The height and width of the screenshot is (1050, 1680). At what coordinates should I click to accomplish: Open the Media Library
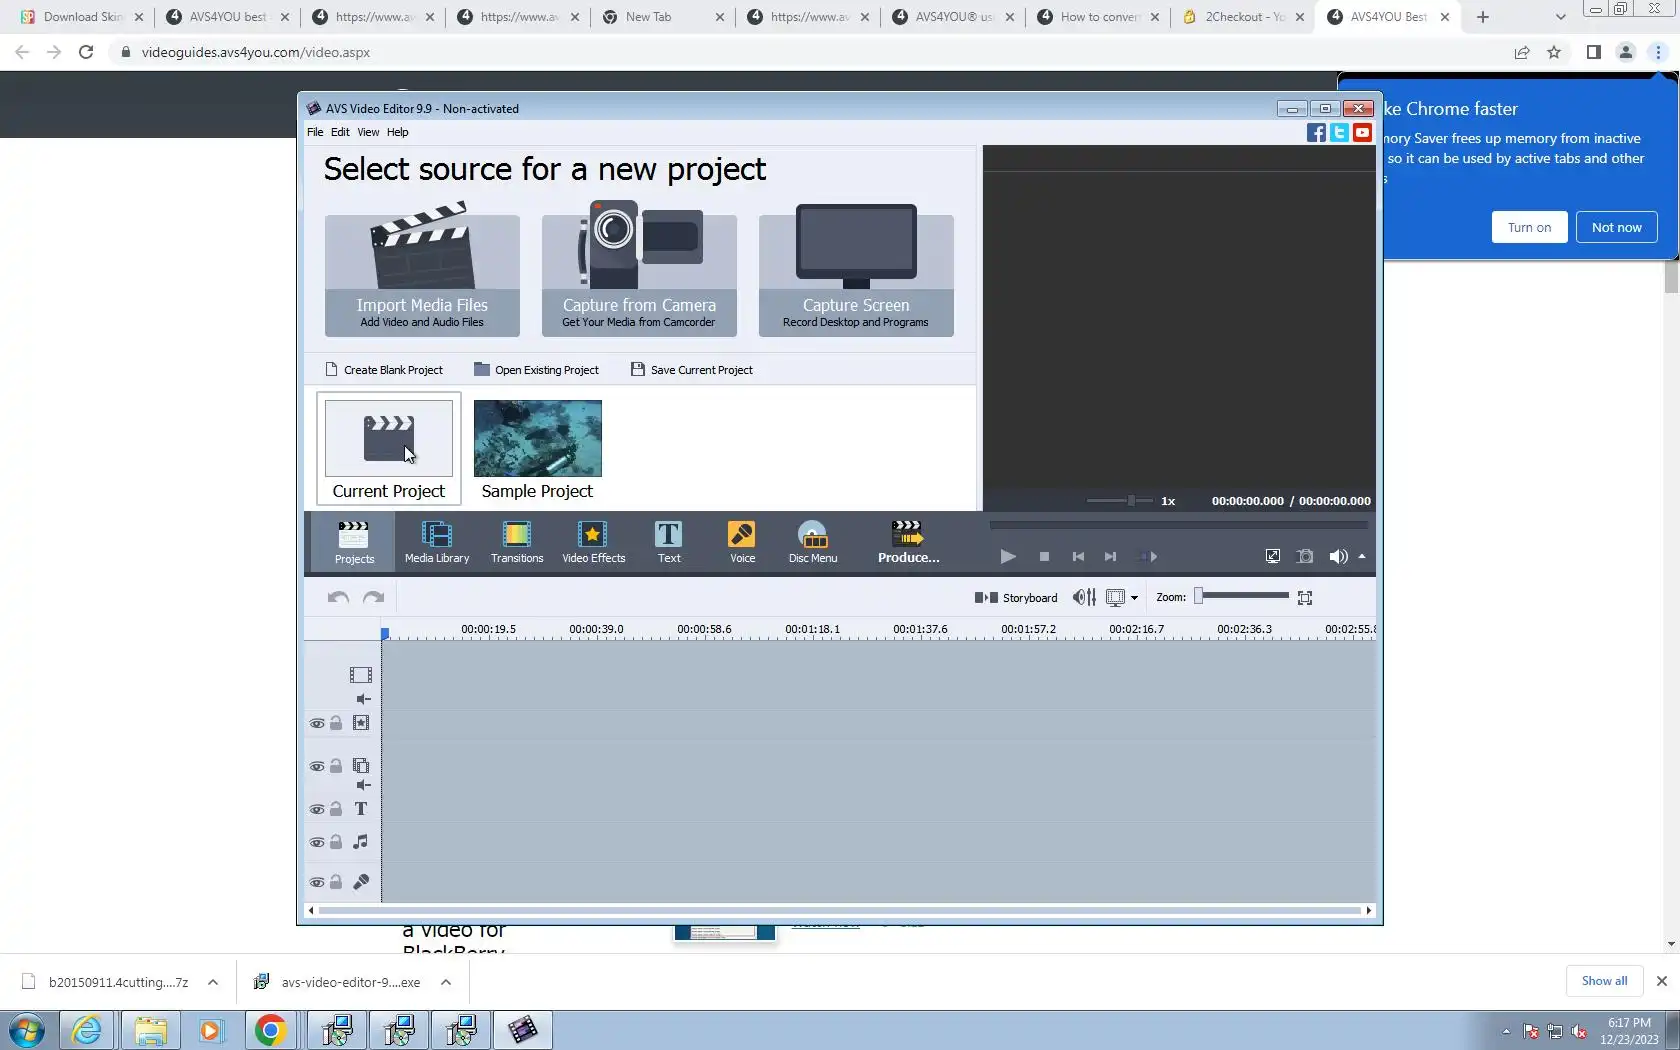(437, 542)
